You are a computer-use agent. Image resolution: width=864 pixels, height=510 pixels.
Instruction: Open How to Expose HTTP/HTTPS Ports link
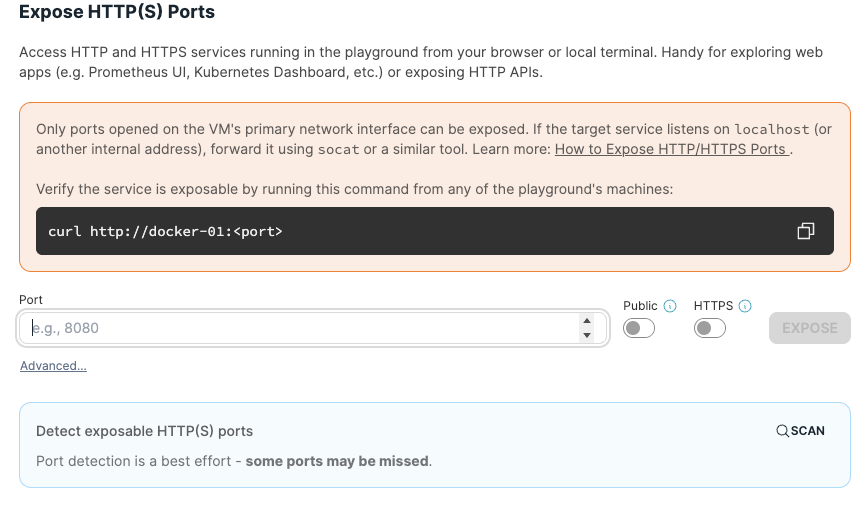[x=672, y=149]
